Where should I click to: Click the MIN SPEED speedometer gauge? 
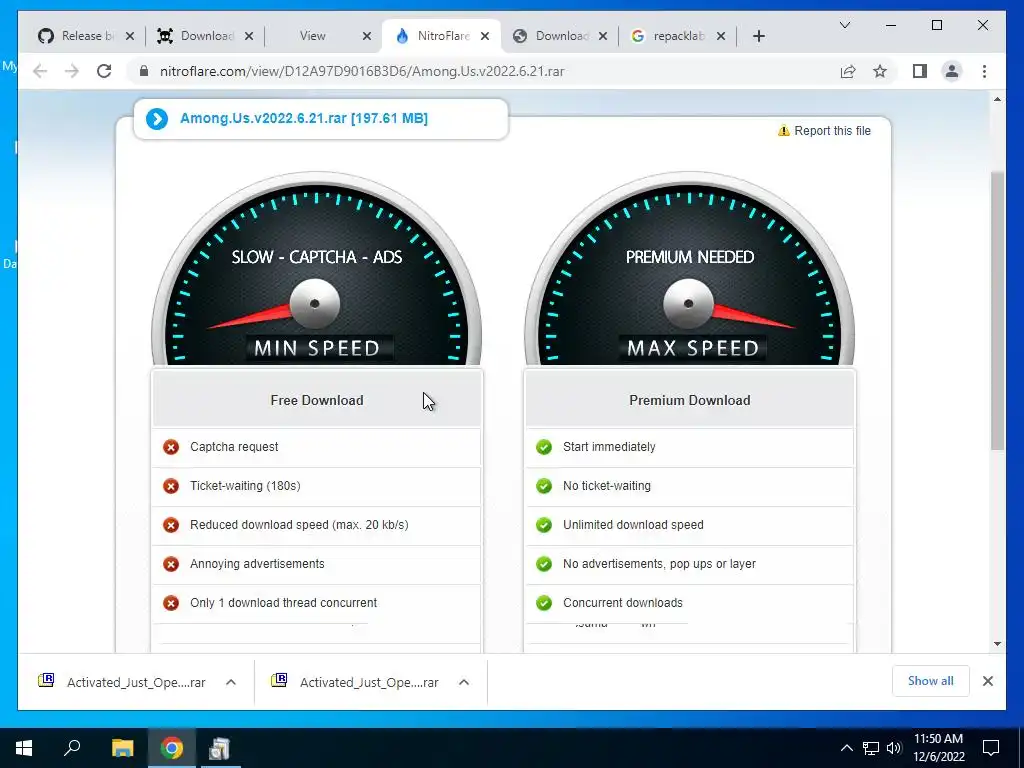click(316, 269)
